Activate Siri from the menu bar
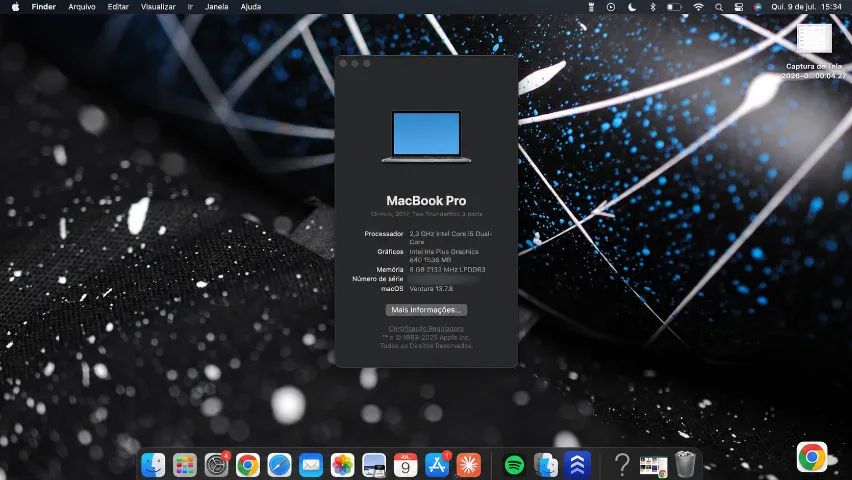 pyautogui.click(x=757, y=7)
